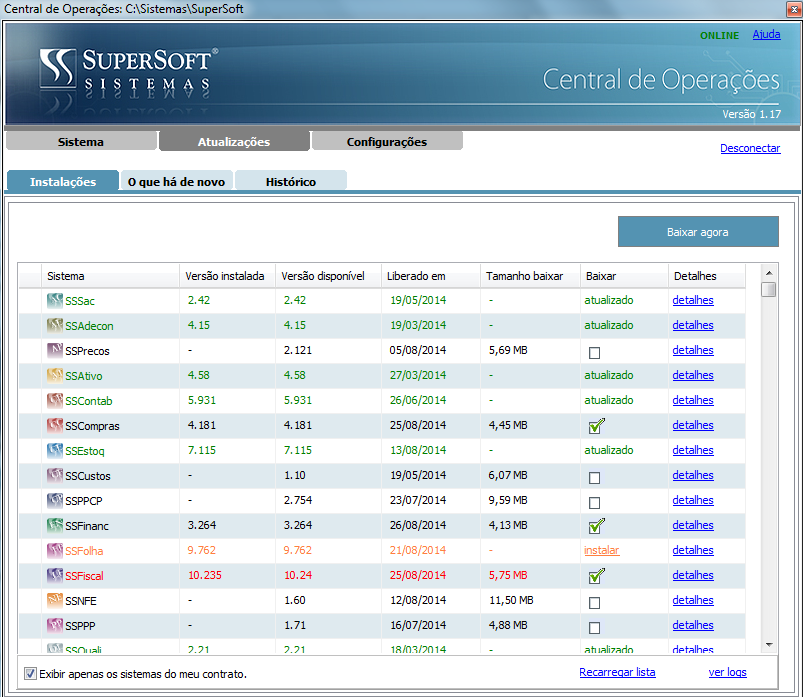Screen dimensions: 803x697
Task: Open detalhes link for SSAtivo
Action: [692, 375]
